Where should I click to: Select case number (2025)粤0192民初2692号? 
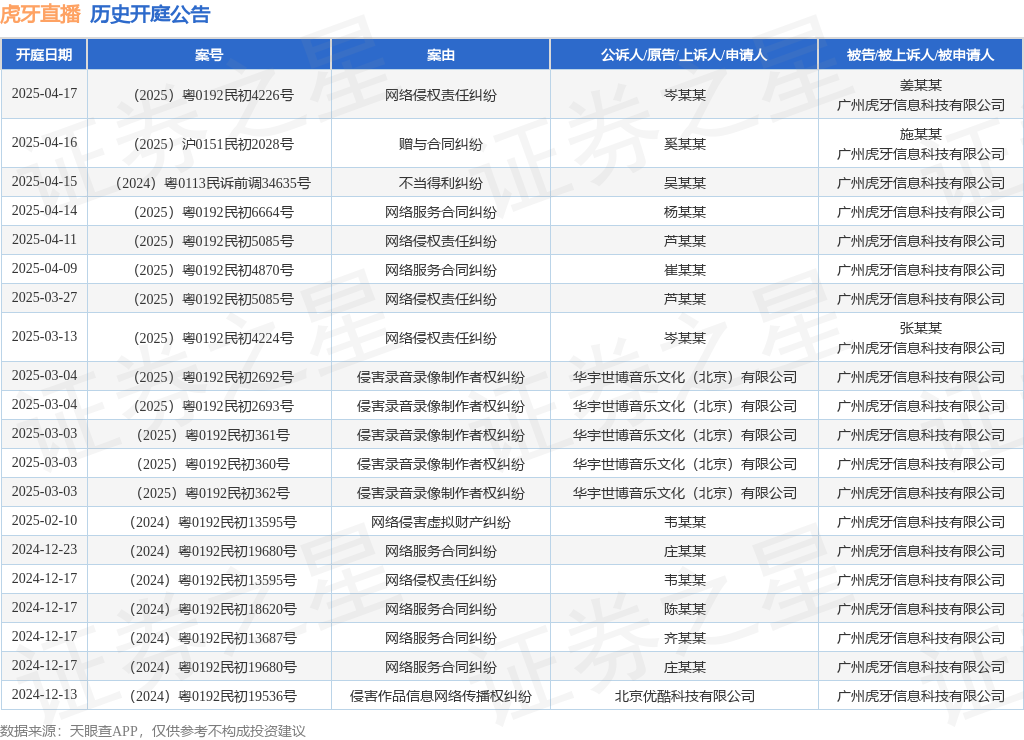click(214, 378)
